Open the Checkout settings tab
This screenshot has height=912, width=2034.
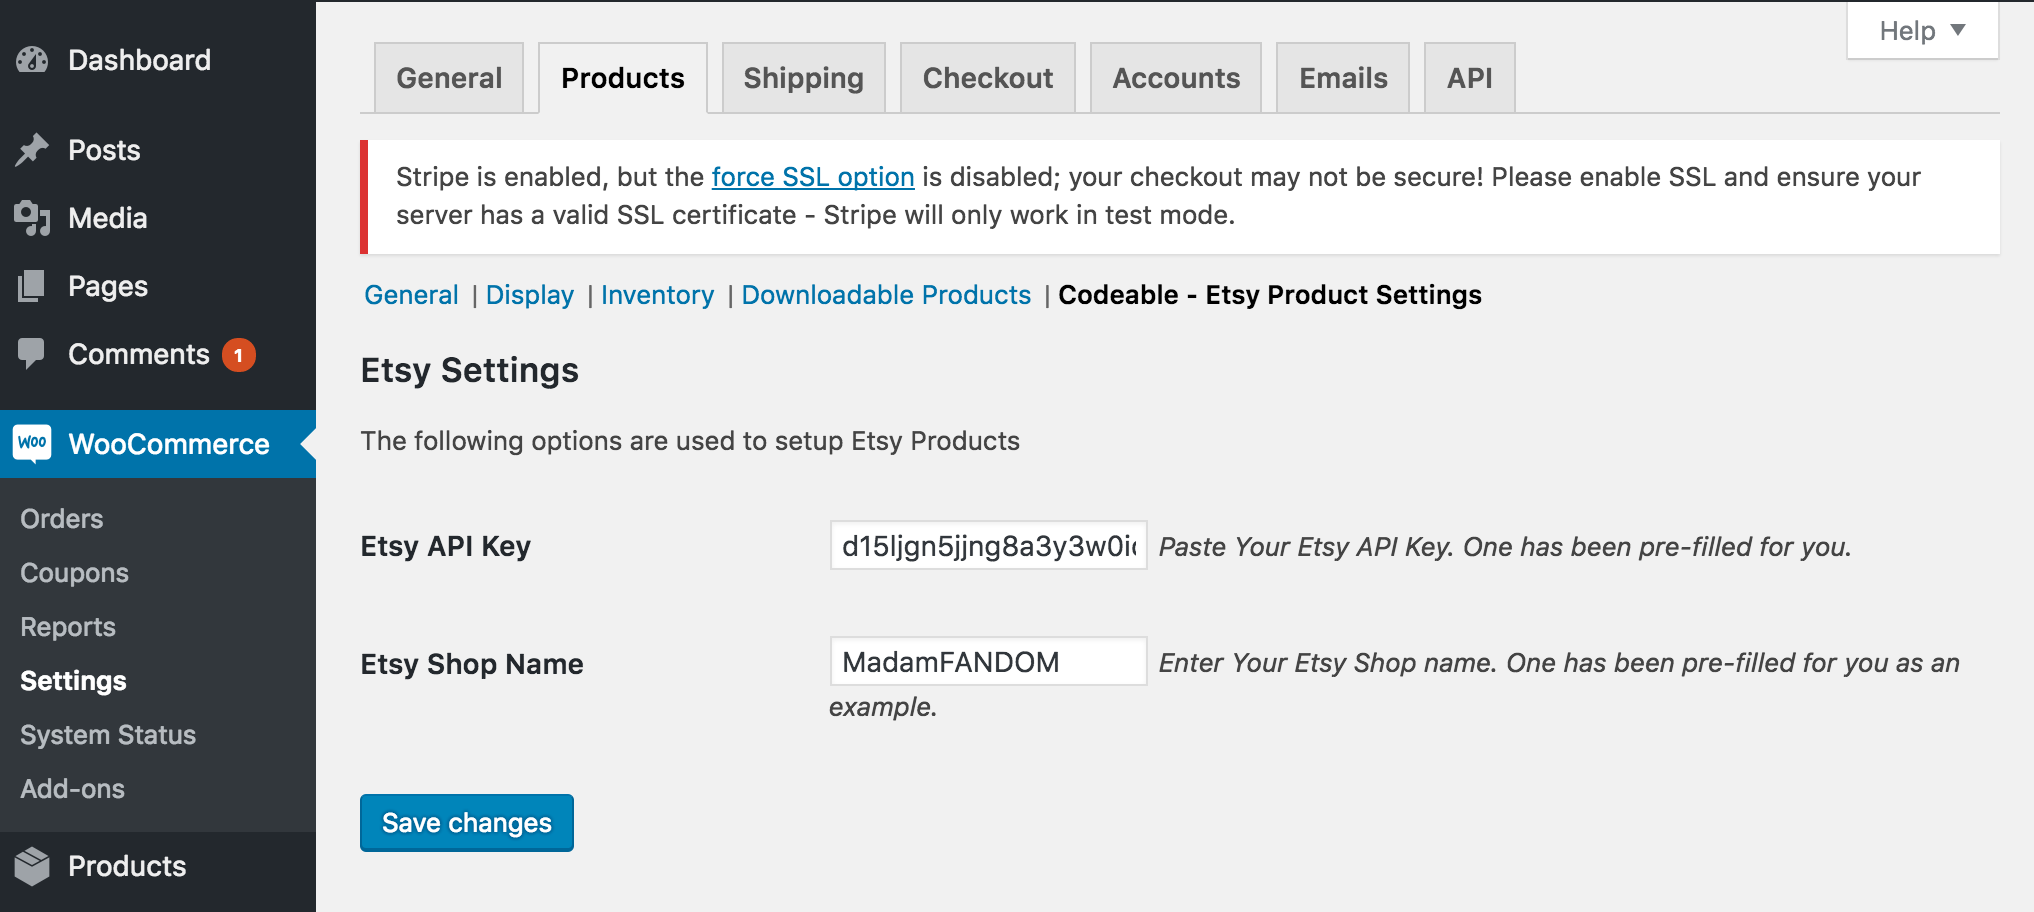987,78
